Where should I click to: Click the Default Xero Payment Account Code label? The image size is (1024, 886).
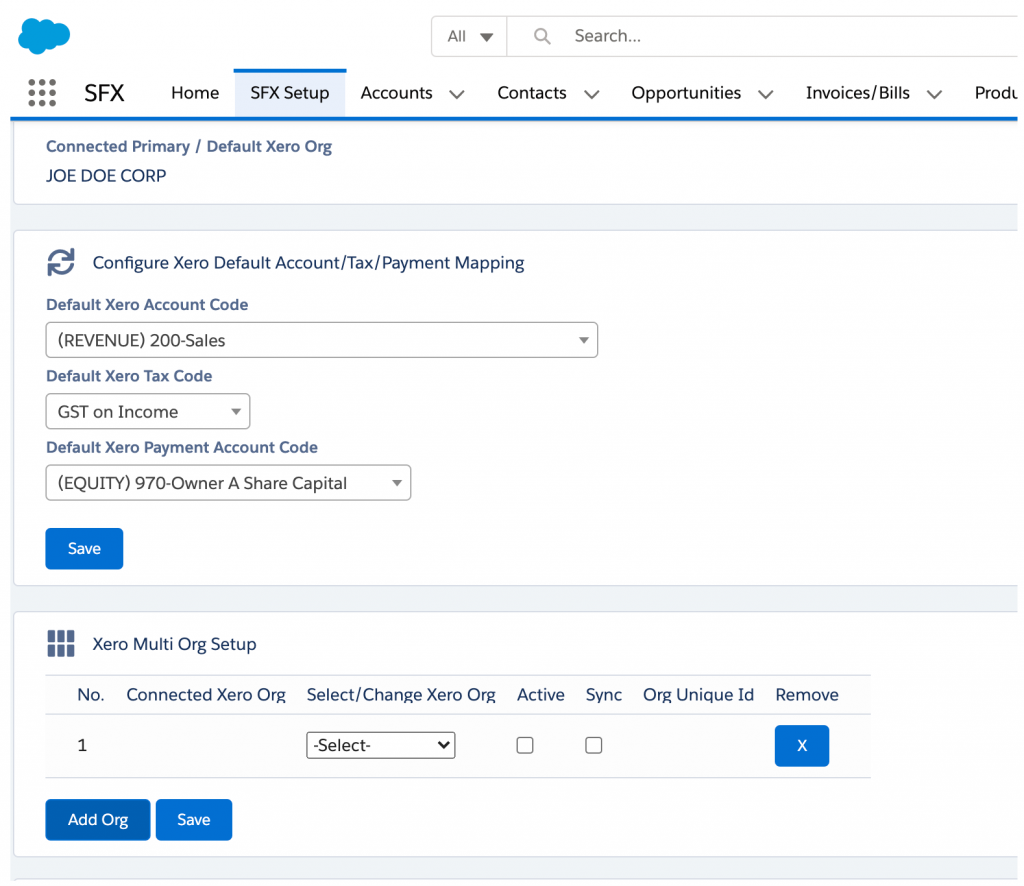(x=182, y=447)
